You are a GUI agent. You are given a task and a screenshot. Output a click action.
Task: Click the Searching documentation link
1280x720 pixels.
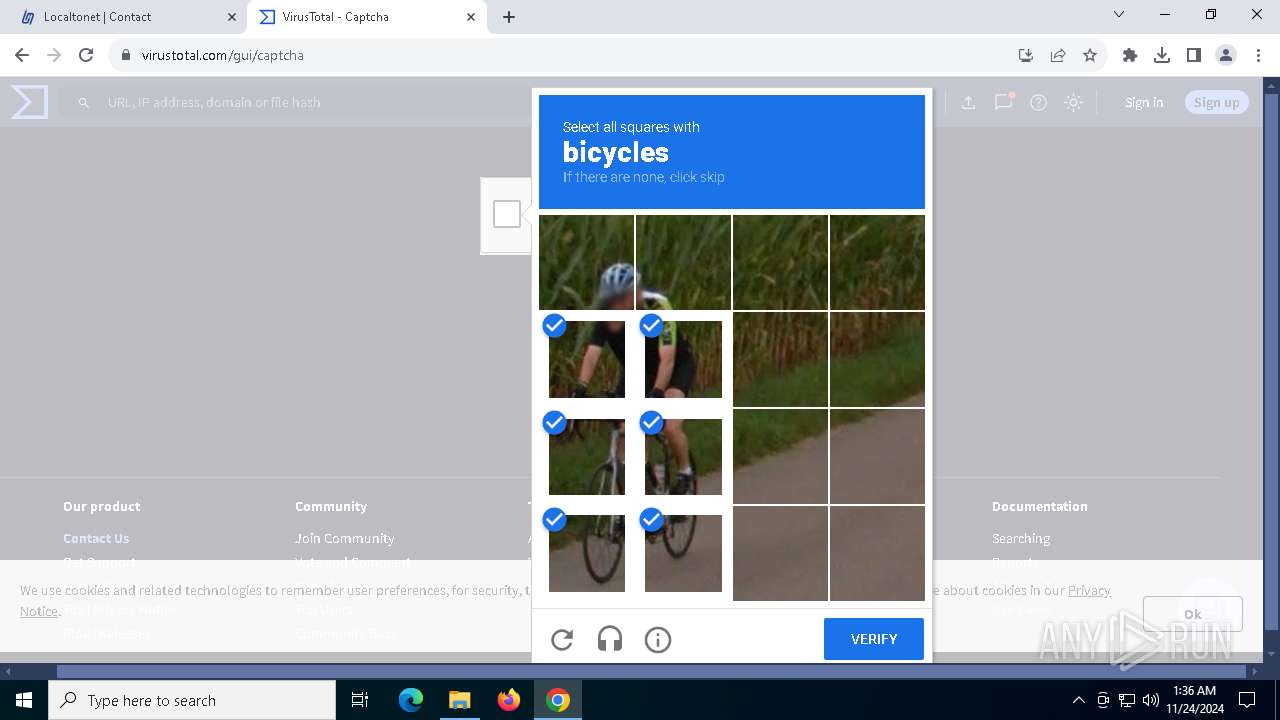(x=1021, y=538)
